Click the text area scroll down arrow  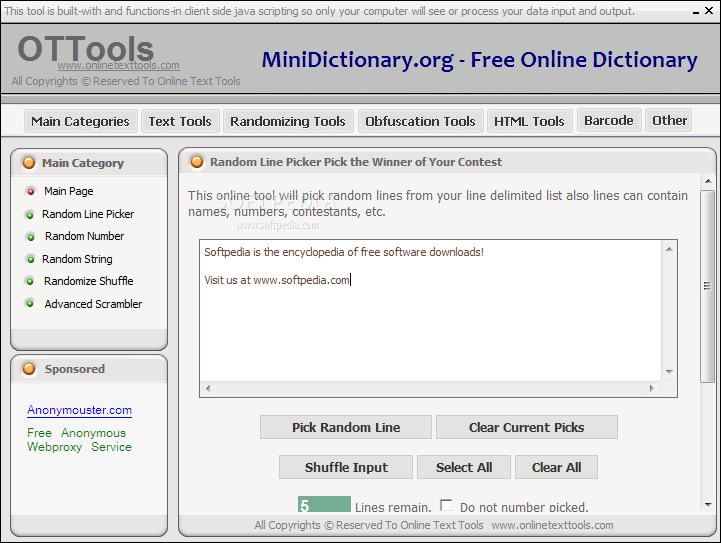point(669,372)
